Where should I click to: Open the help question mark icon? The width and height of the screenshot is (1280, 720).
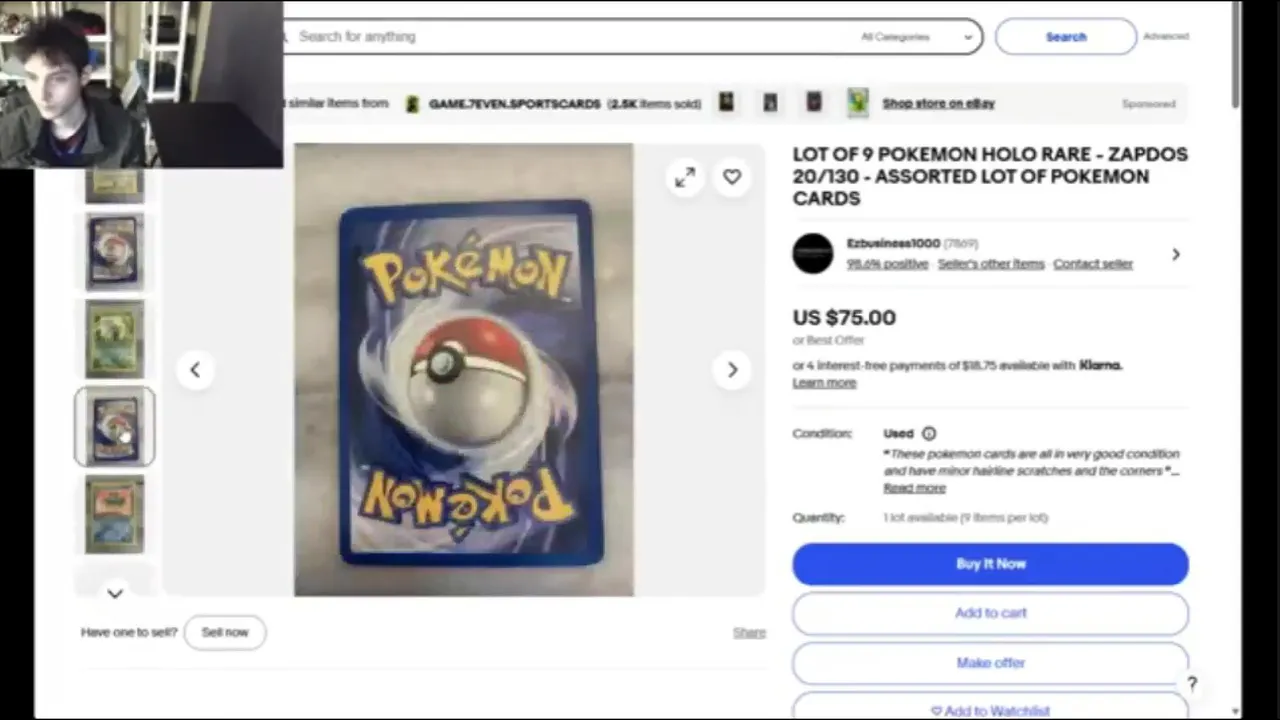(1192, 684)
